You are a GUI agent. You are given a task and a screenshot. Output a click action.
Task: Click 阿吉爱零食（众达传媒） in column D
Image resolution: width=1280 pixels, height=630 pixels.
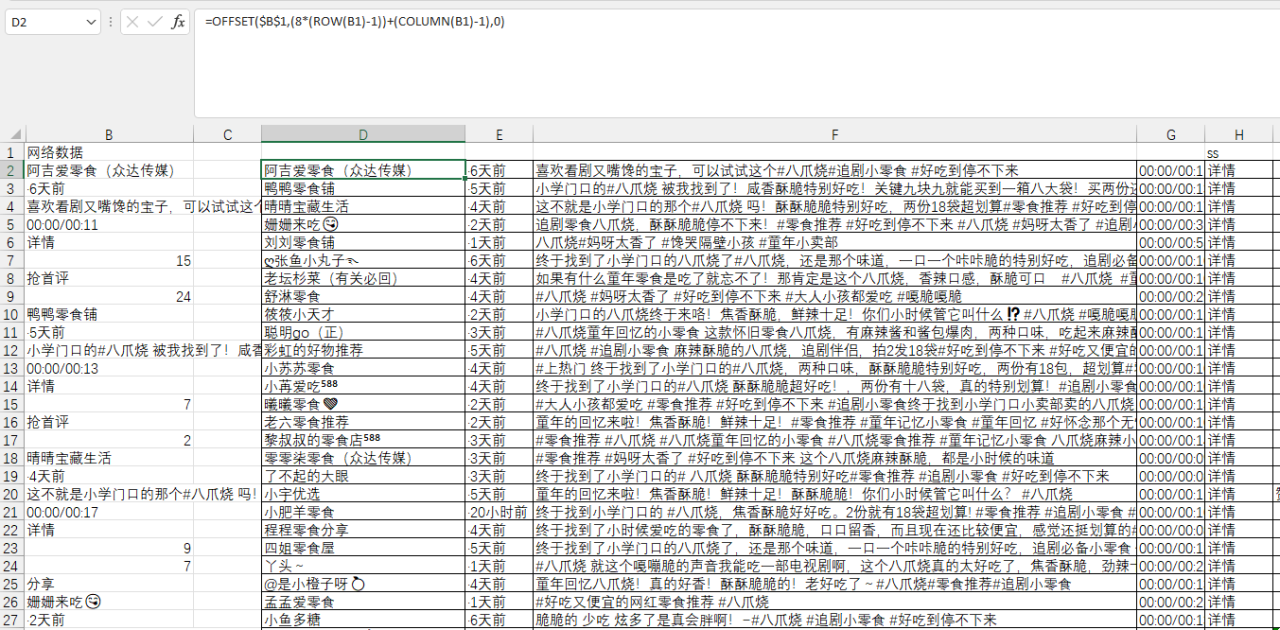tap(363, 171)
